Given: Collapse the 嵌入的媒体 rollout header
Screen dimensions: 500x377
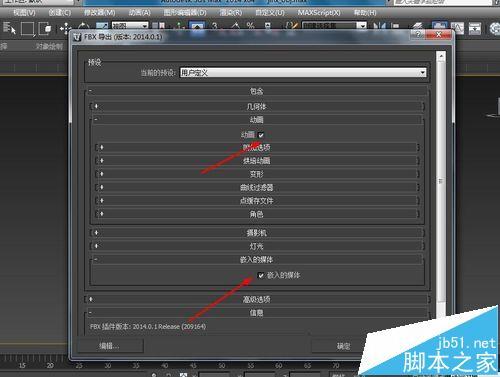Looking at the screenshot, I should click(257, 259).
